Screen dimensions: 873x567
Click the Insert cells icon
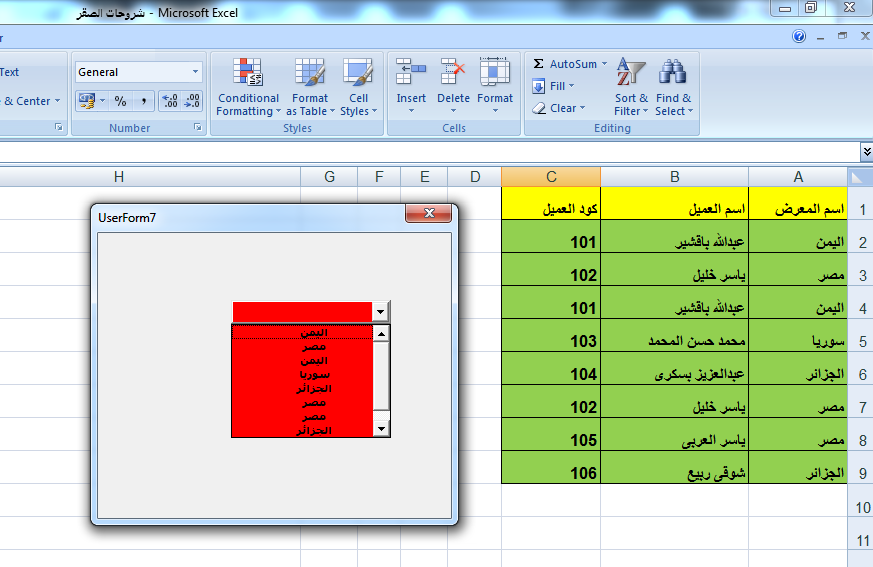pyautogui.click(x=411, y=72)
